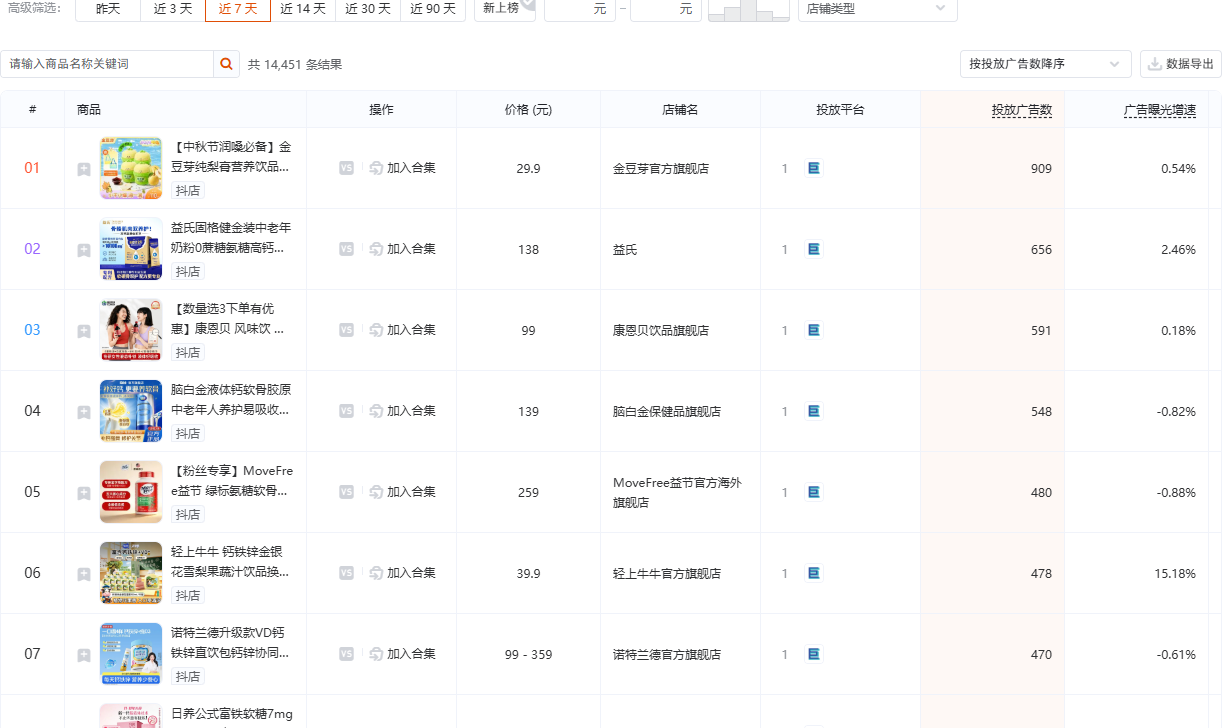The width and height of the screenshot is (1222, 728).
Task: Click the 数据导出 export button
Action: [x=1180, y=64]
